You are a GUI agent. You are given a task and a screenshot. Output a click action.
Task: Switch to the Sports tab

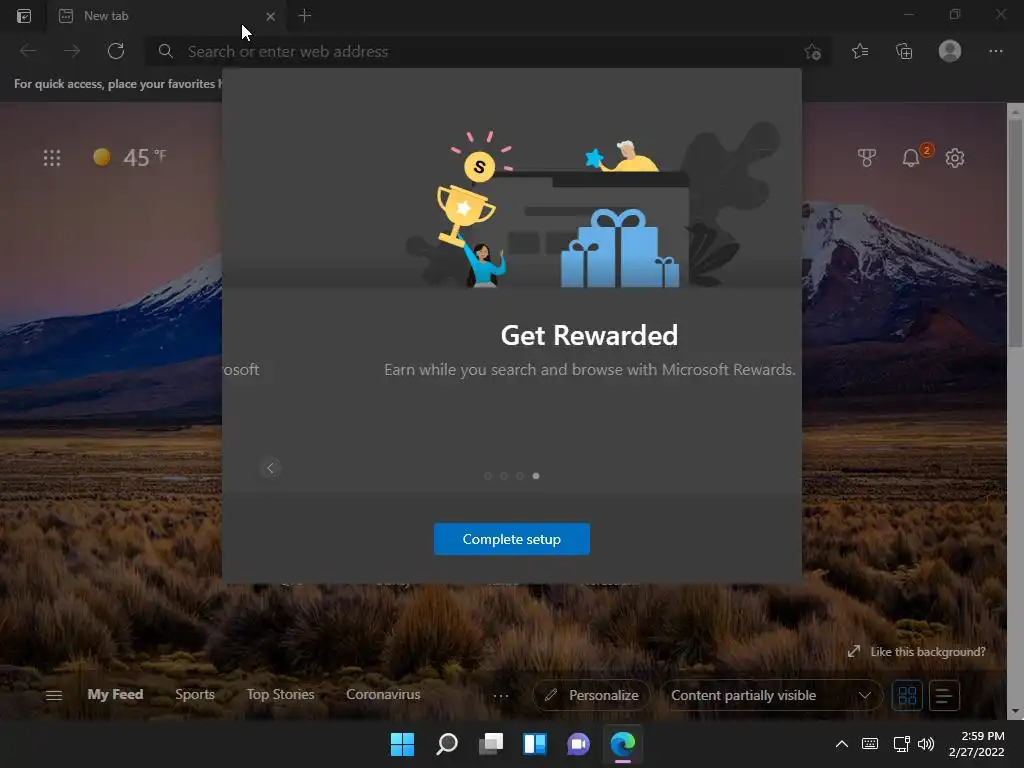(195, 694)
